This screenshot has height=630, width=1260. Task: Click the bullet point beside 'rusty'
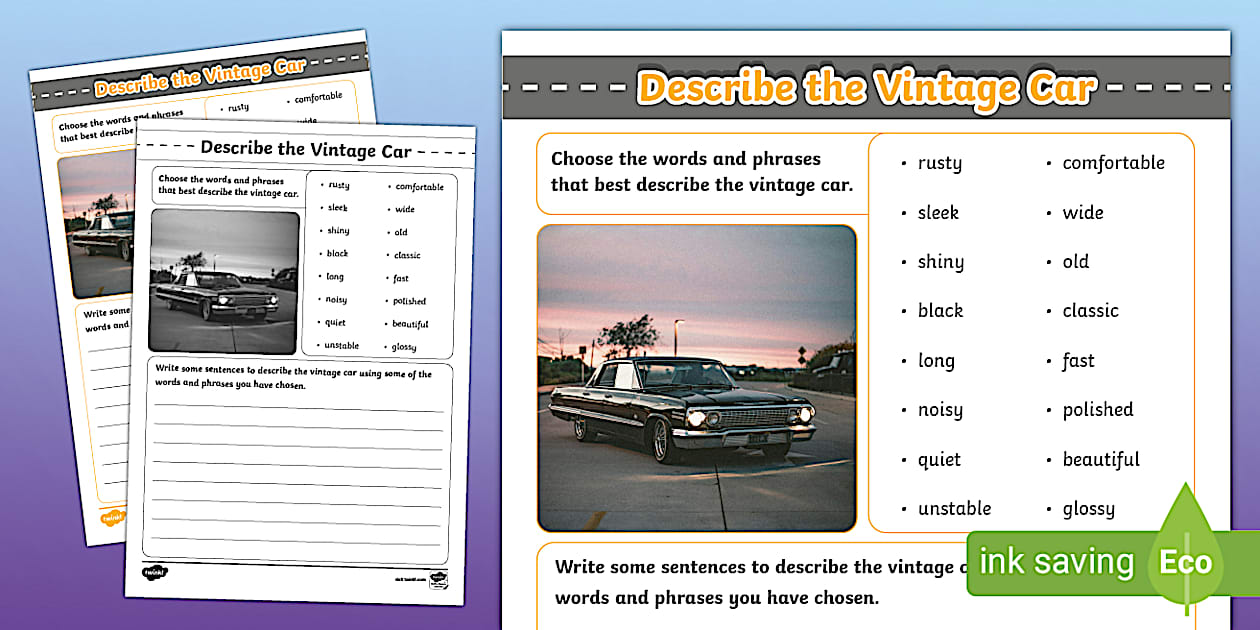pos(902,163)
